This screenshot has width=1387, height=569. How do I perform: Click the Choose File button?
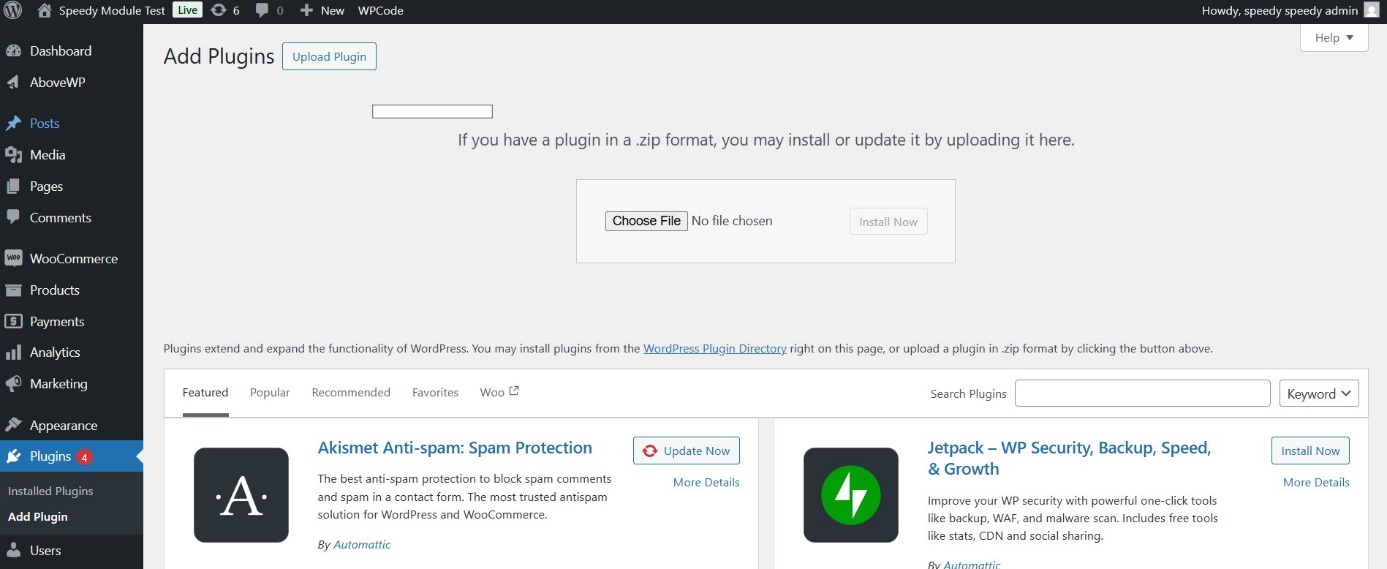(x=646, y=221)
